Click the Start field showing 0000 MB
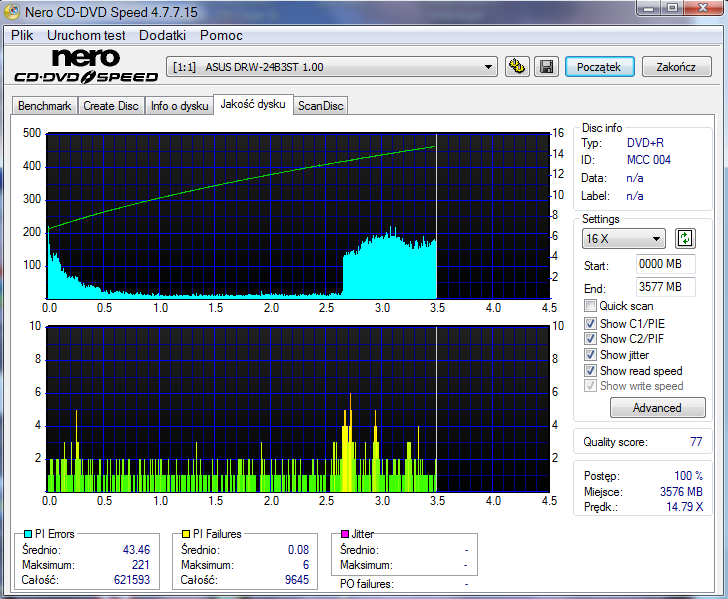Screen dimensions: 728x599 click(x=665, y=264)
